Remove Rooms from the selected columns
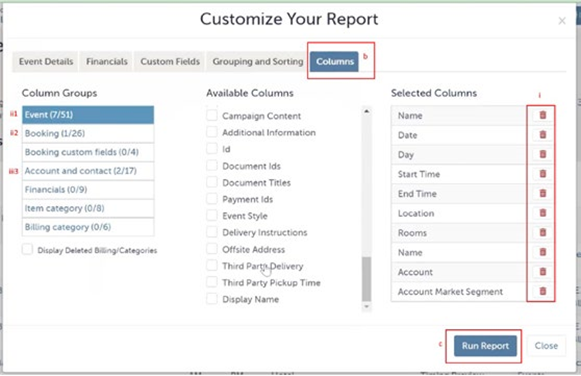Viewport: 581px width, 376px height. pos(542,233)
